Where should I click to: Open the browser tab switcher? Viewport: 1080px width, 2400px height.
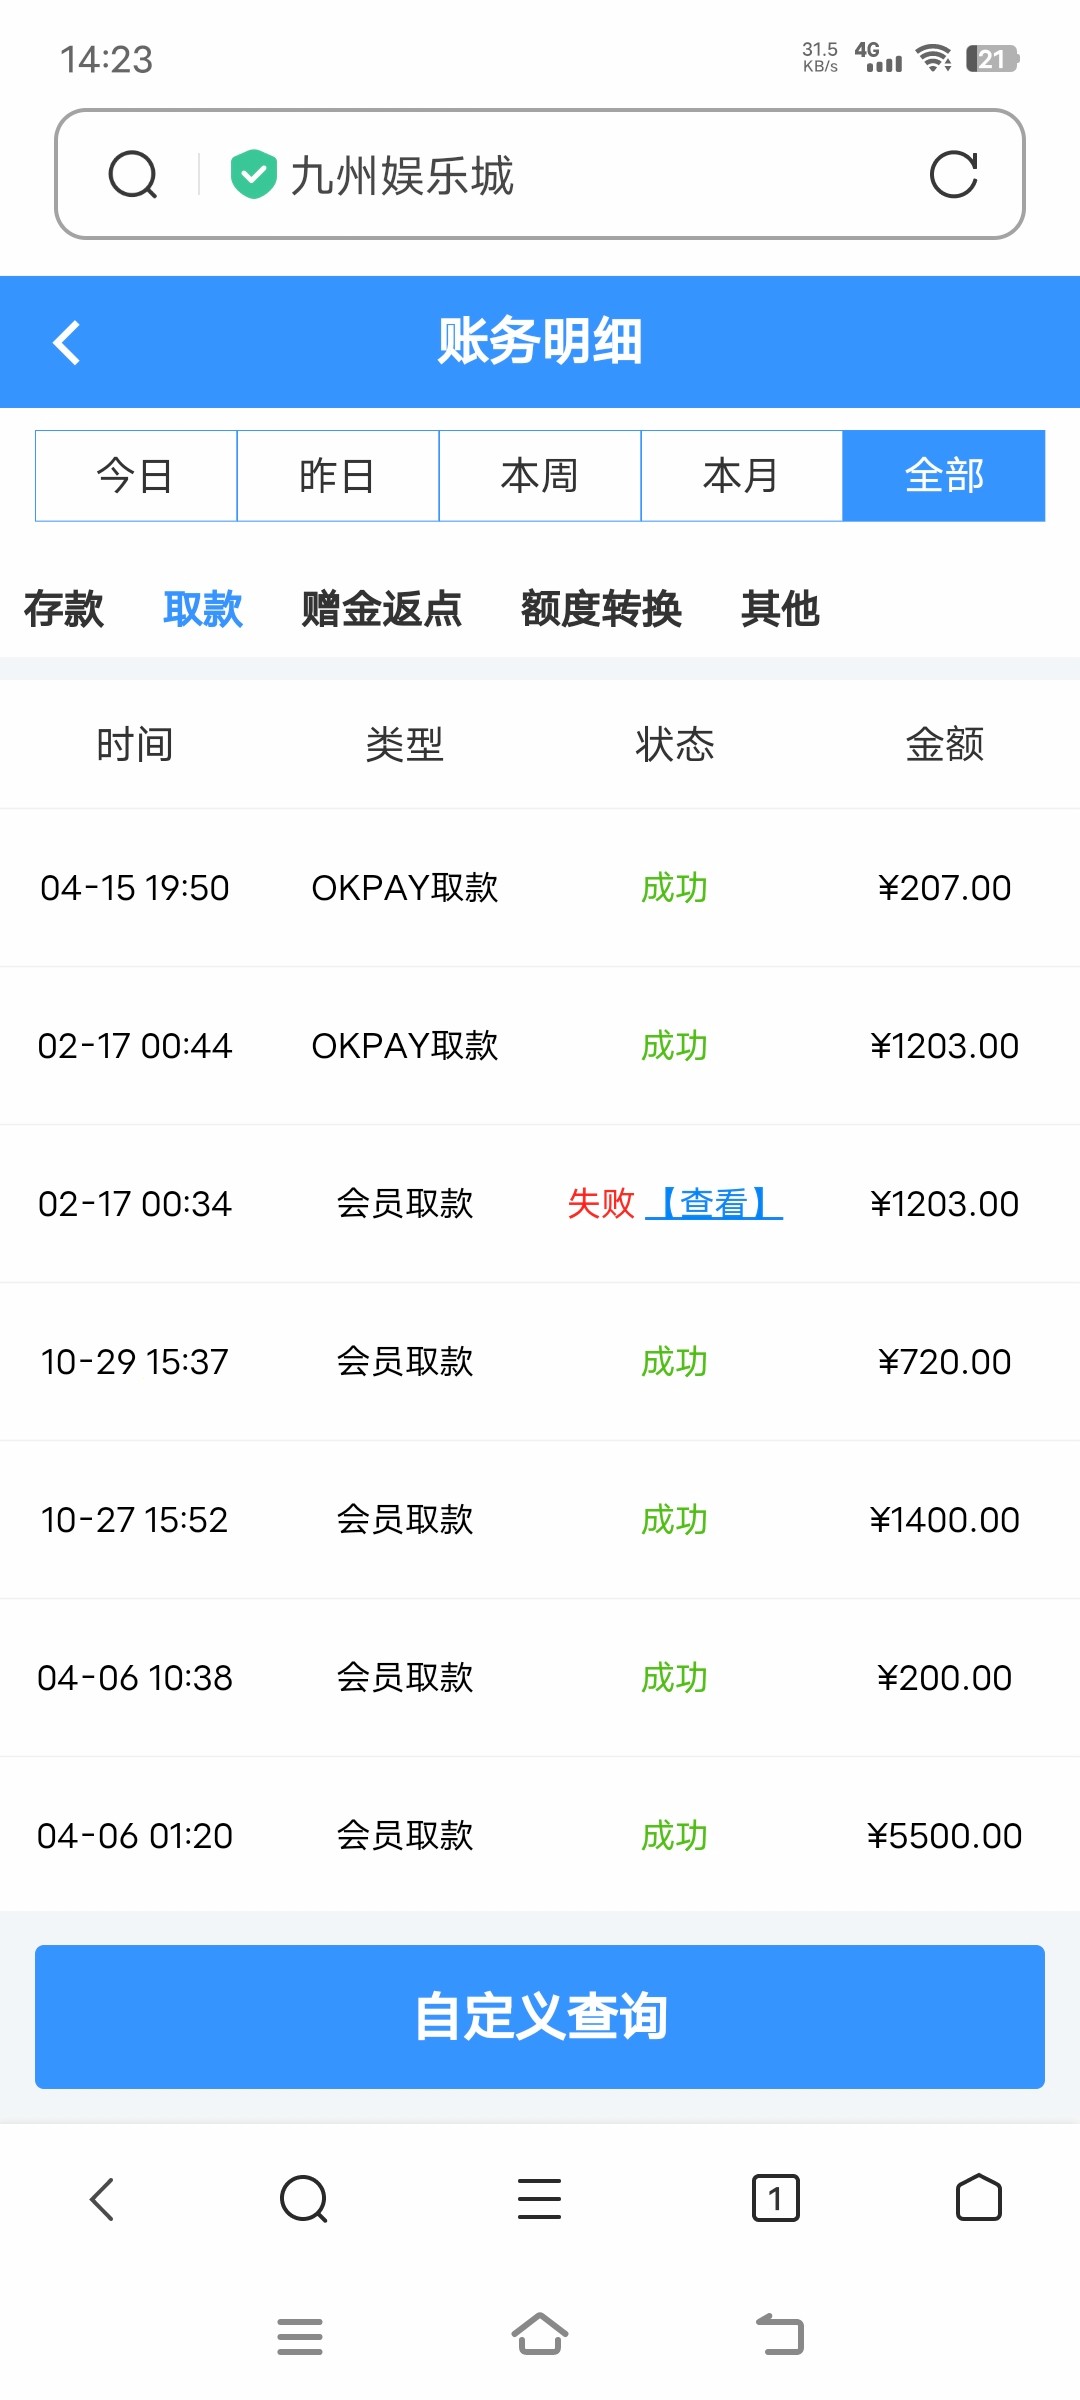point(775,2199)
